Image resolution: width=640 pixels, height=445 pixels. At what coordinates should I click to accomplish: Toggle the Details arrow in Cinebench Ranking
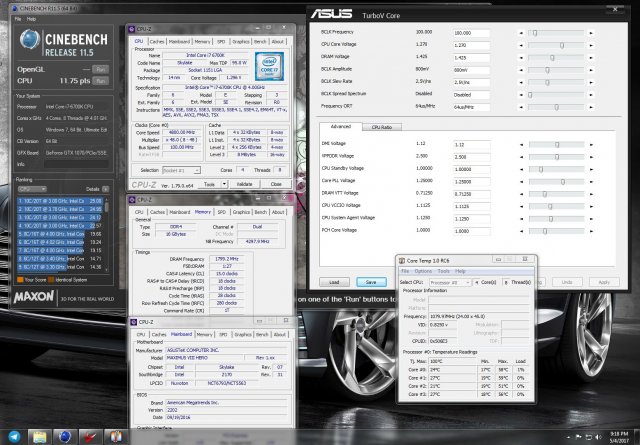pos(105,188)
